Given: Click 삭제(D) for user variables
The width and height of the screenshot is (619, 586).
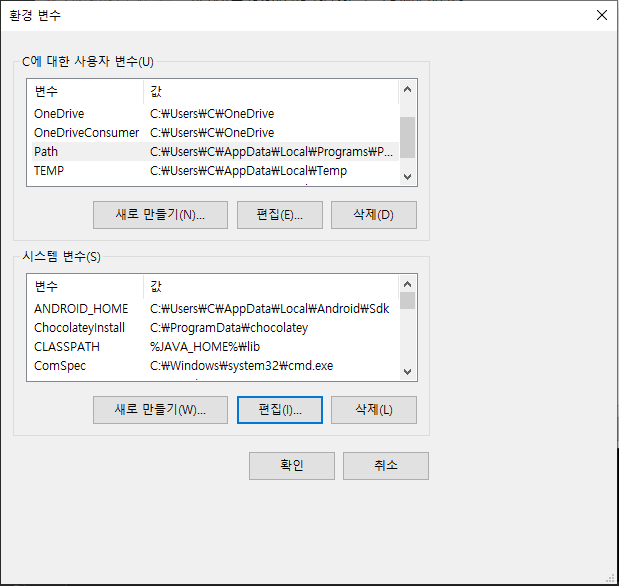Looking at the screenshot, I should click(373, 215).
